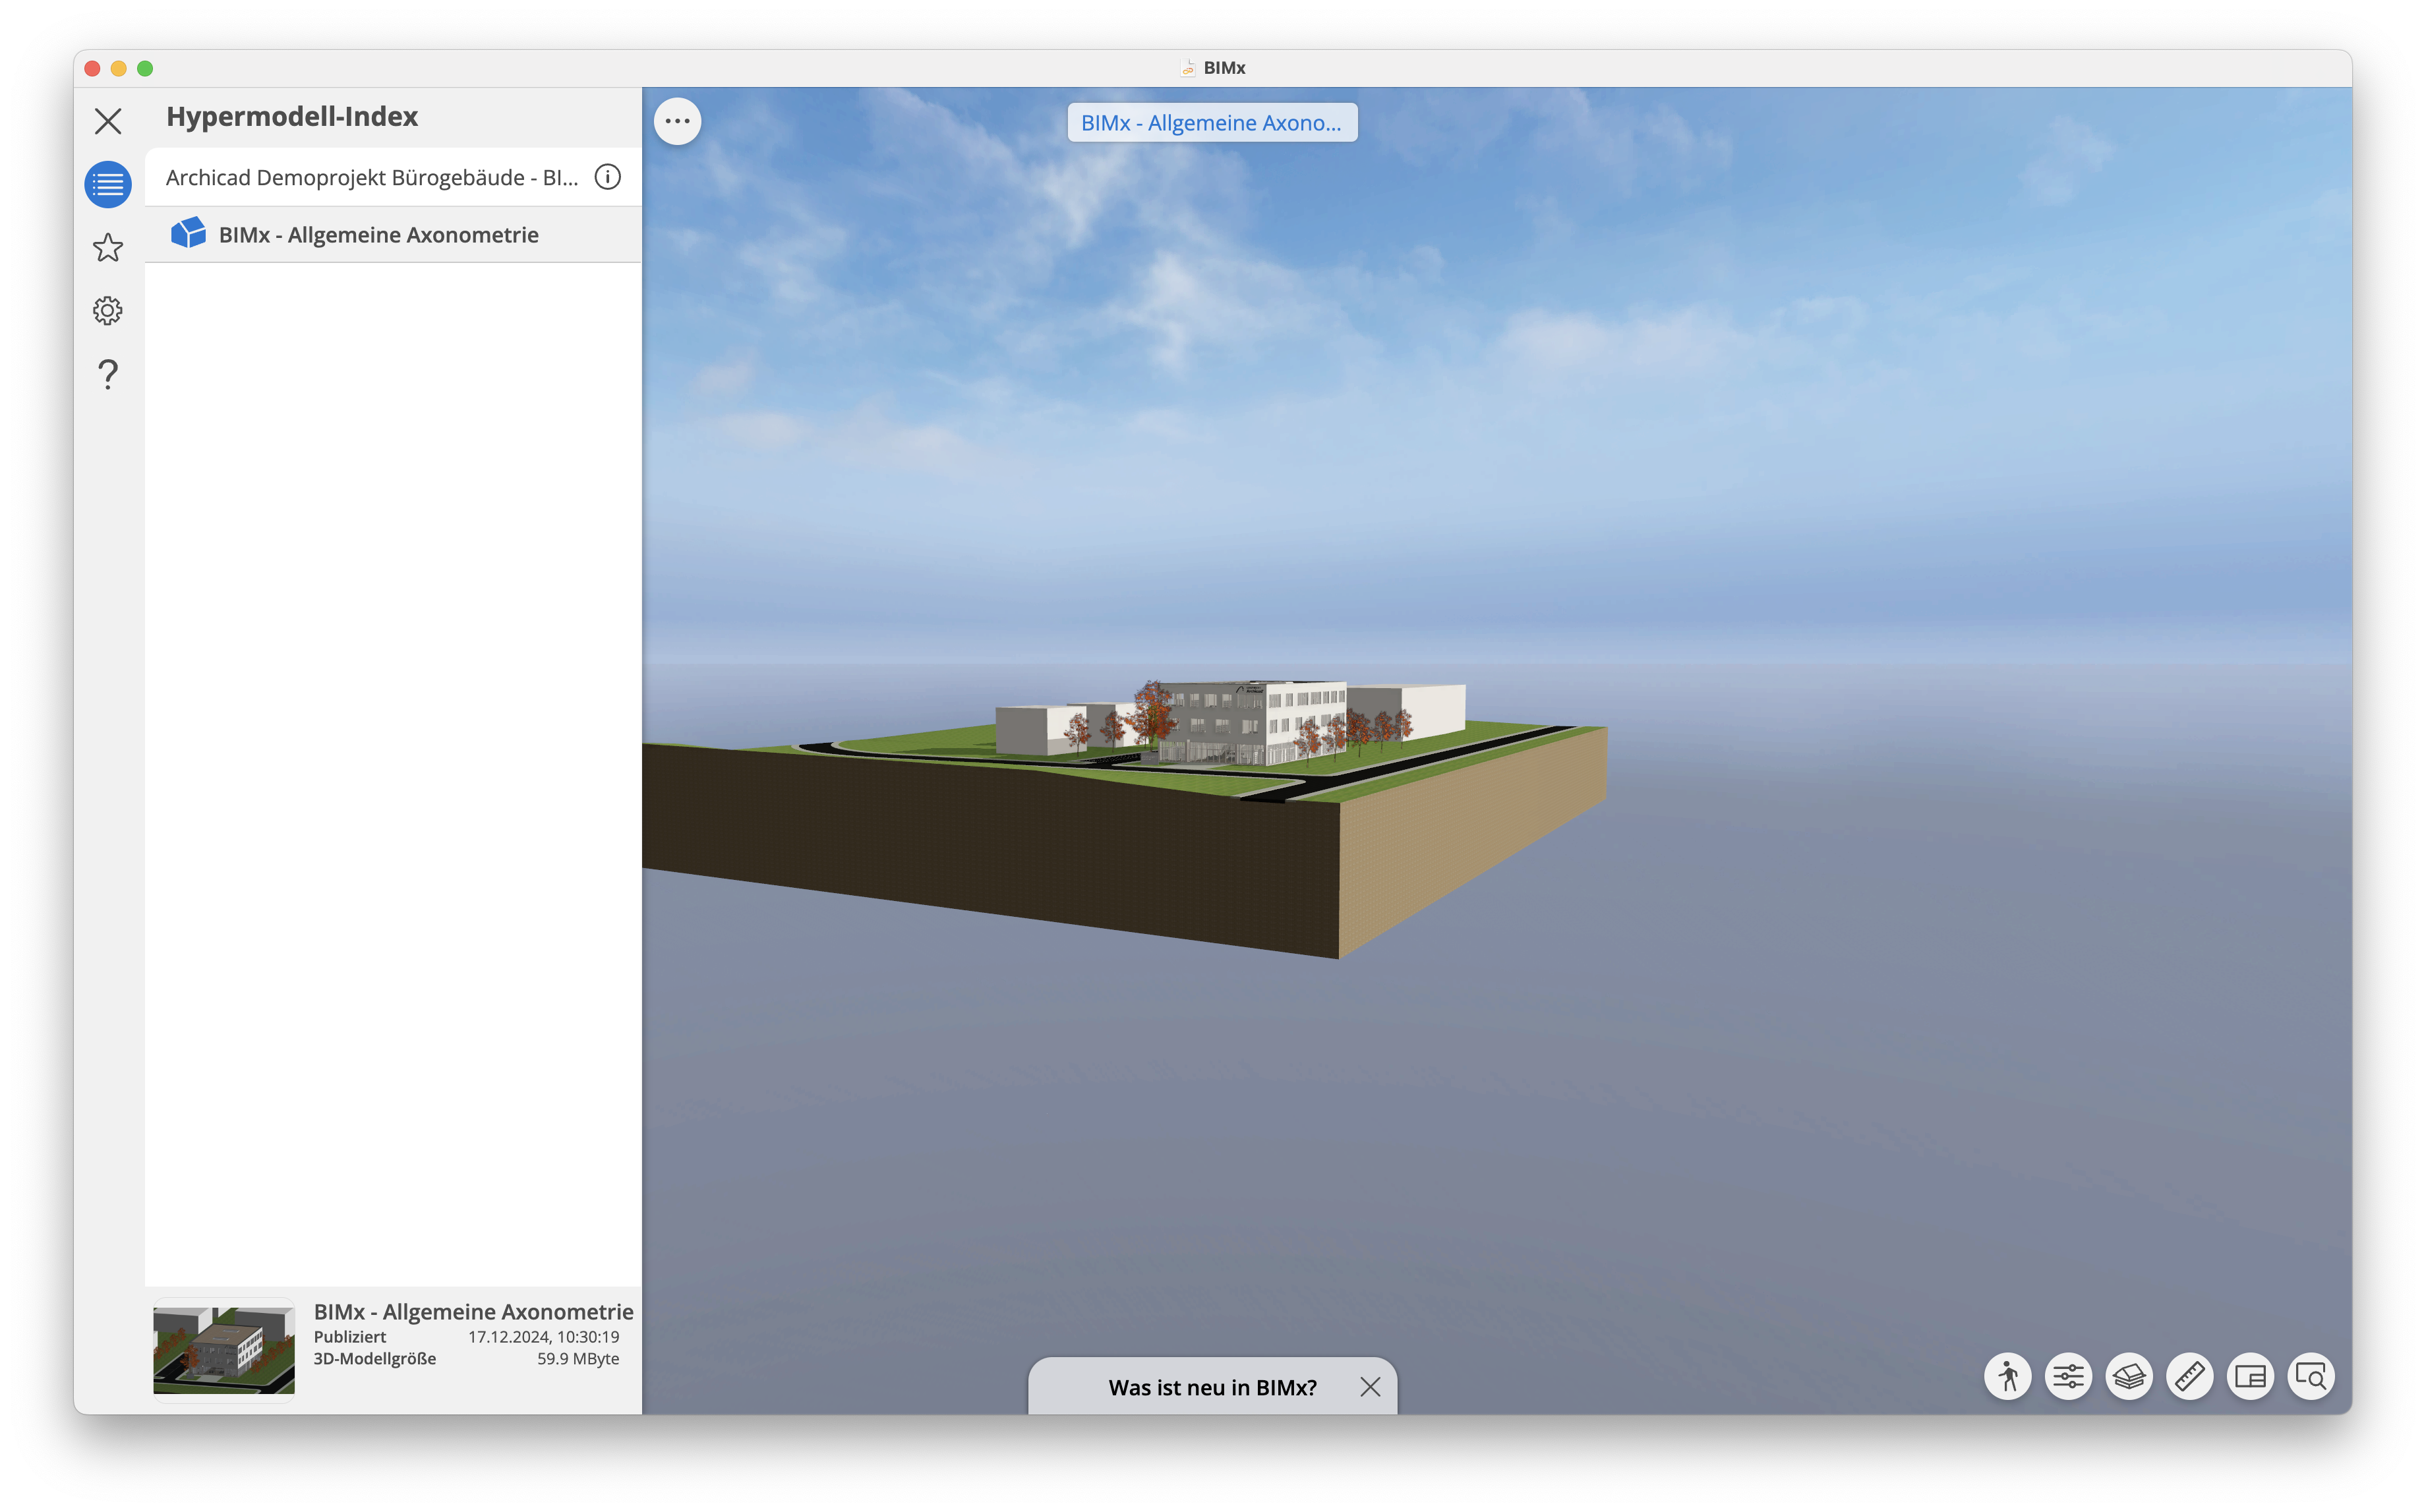Click the BIMx - Allgemeine Axono... view label
This screenshot has width=2426, height=1512.
pos(1212,122)
